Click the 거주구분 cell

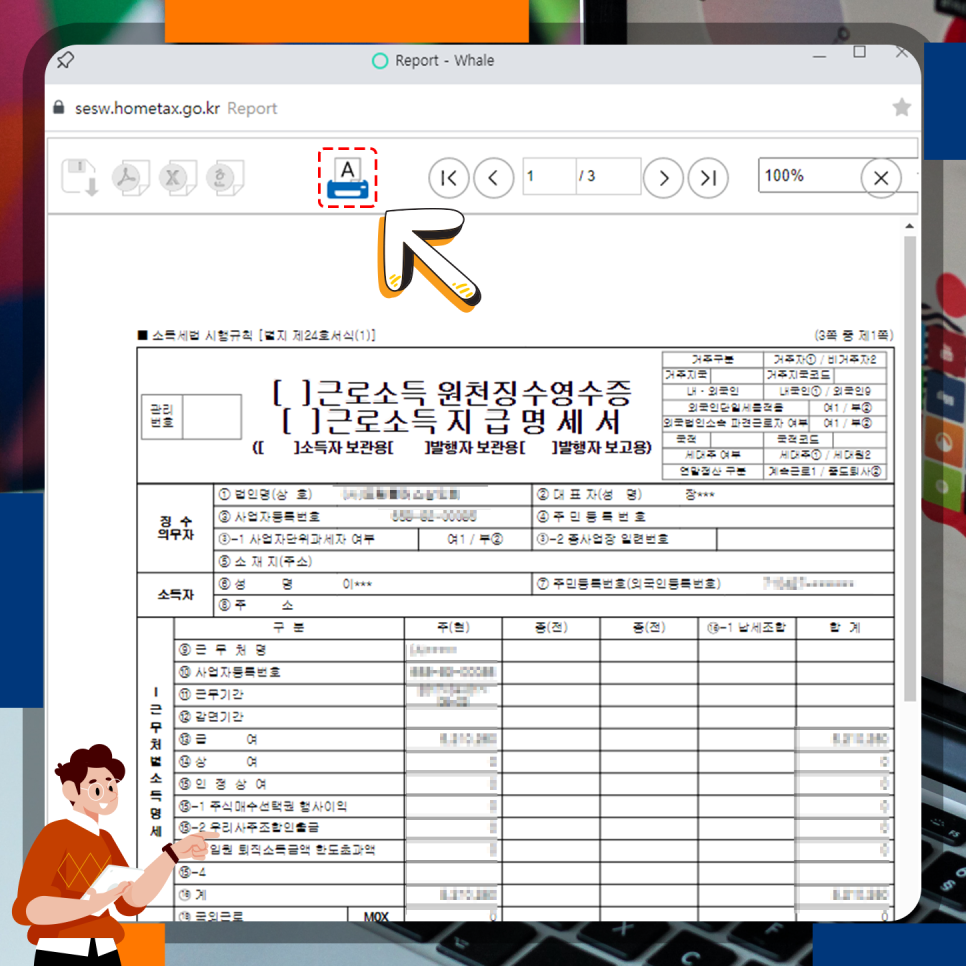712,359
